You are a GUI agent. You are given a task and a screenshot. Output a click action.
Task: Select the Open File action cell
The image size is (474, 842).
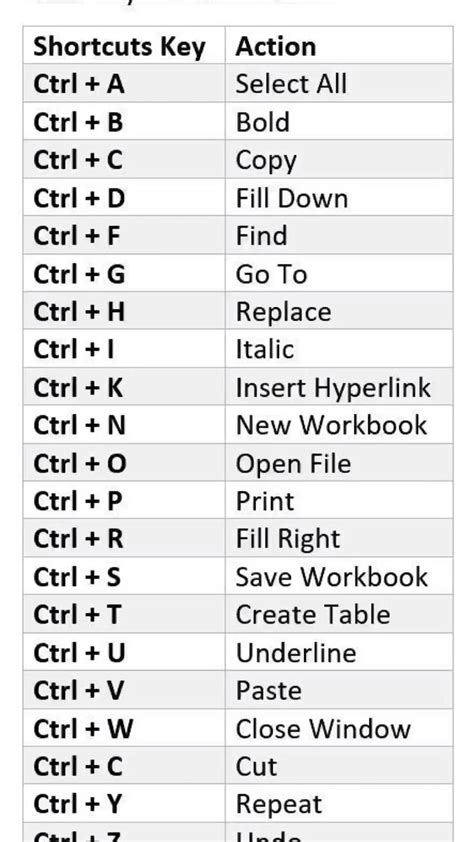coord(339,463)
